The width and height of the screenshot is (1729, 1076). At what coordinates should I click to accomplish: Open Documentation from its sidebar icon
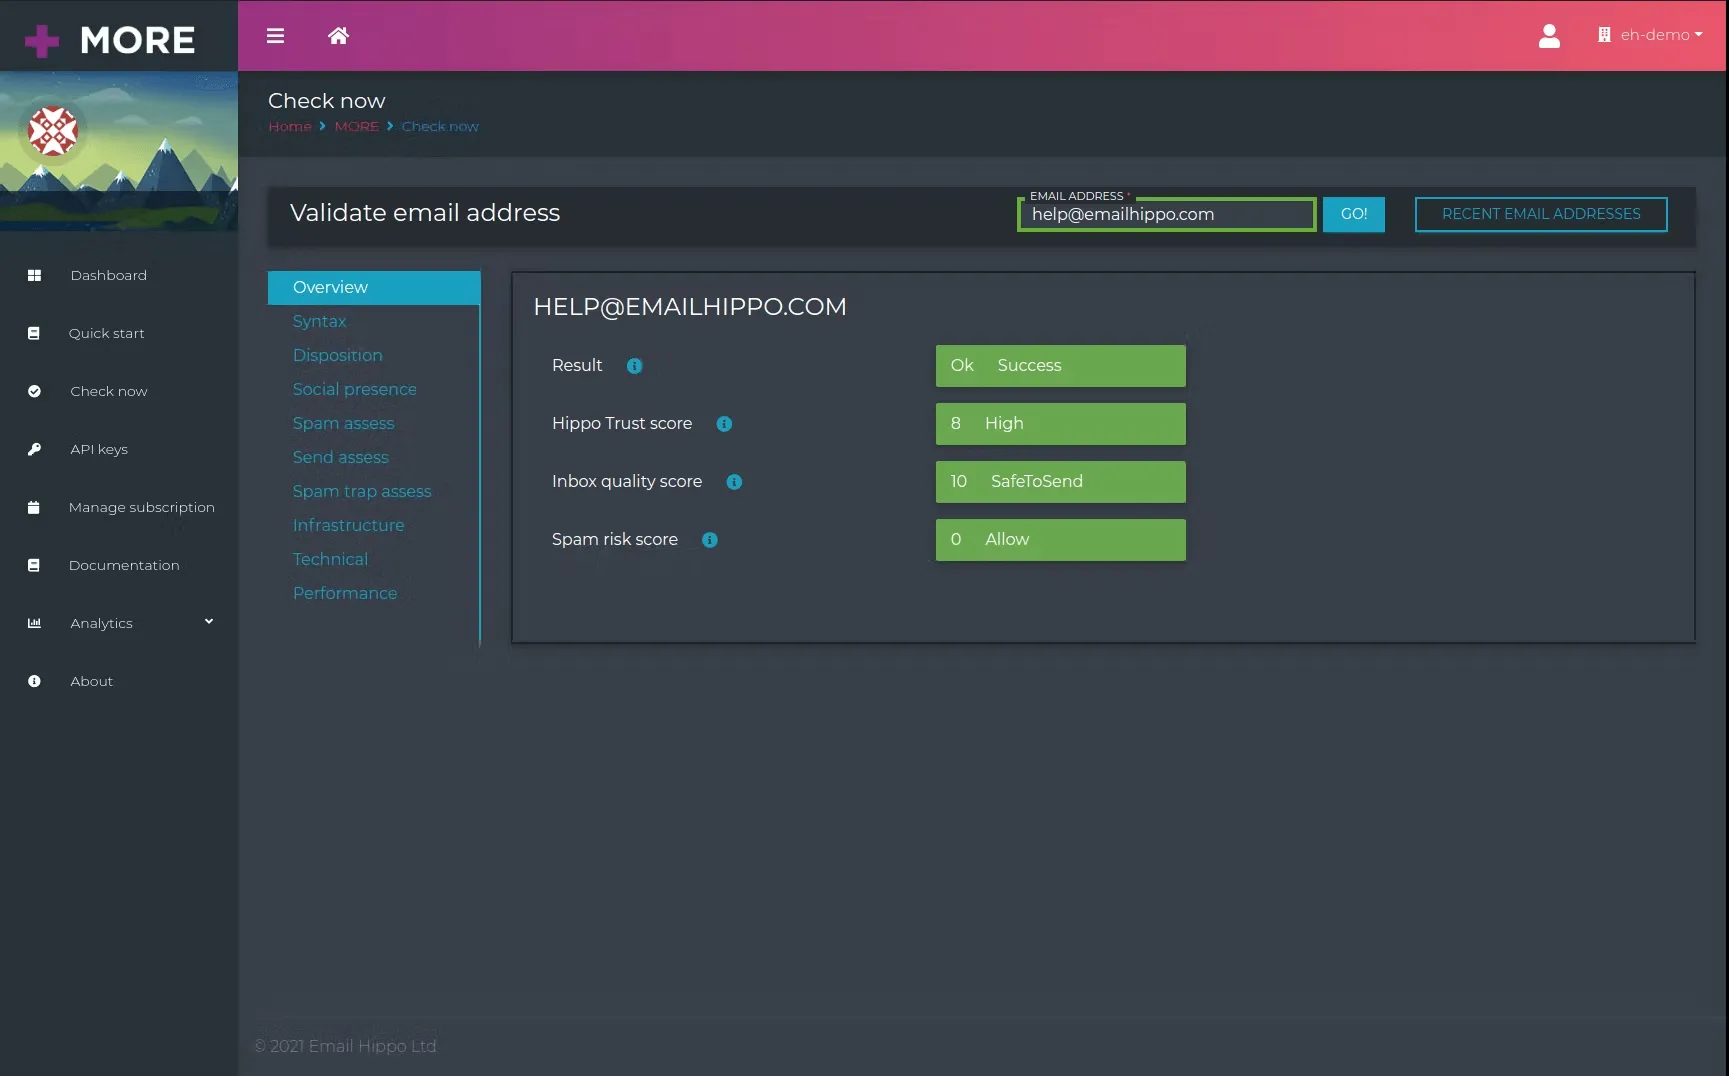pyautogui.click(x=34, y=564)
